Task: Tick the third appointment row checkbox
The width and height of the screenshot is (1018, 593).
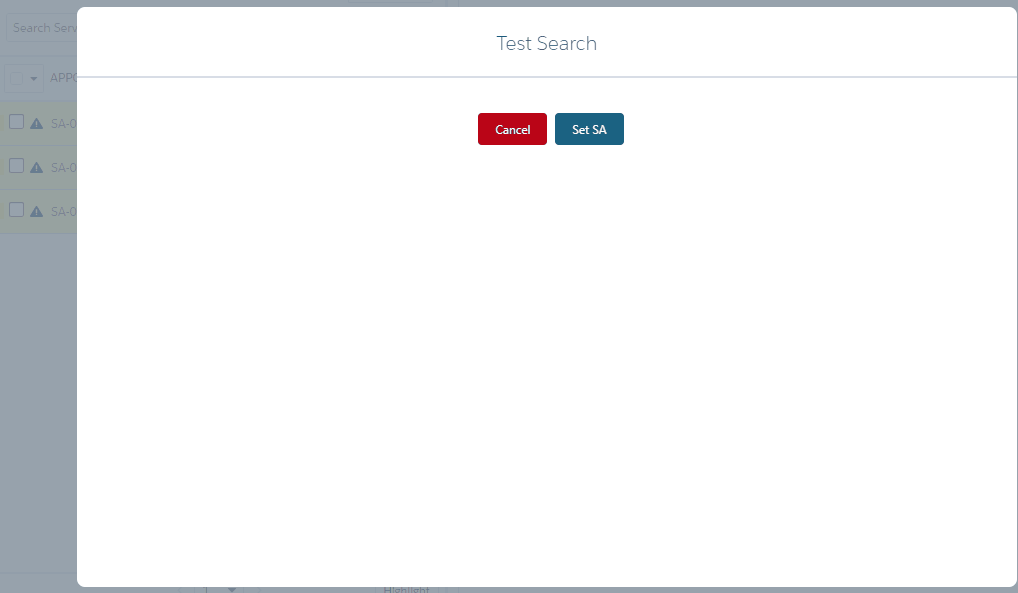Action: 16,210
